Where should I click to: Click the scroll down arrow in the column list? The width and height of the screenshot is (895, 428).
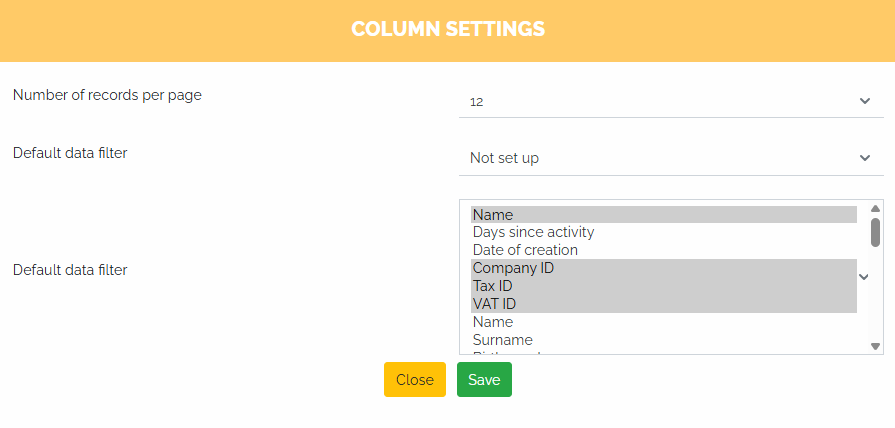875,346
